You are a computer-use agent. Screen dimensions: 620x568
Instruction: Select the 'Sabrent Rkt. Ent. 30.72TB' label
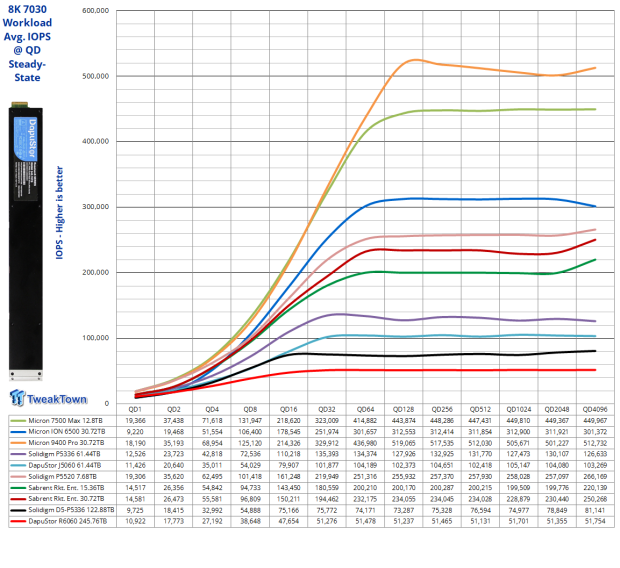coord(66,499)
